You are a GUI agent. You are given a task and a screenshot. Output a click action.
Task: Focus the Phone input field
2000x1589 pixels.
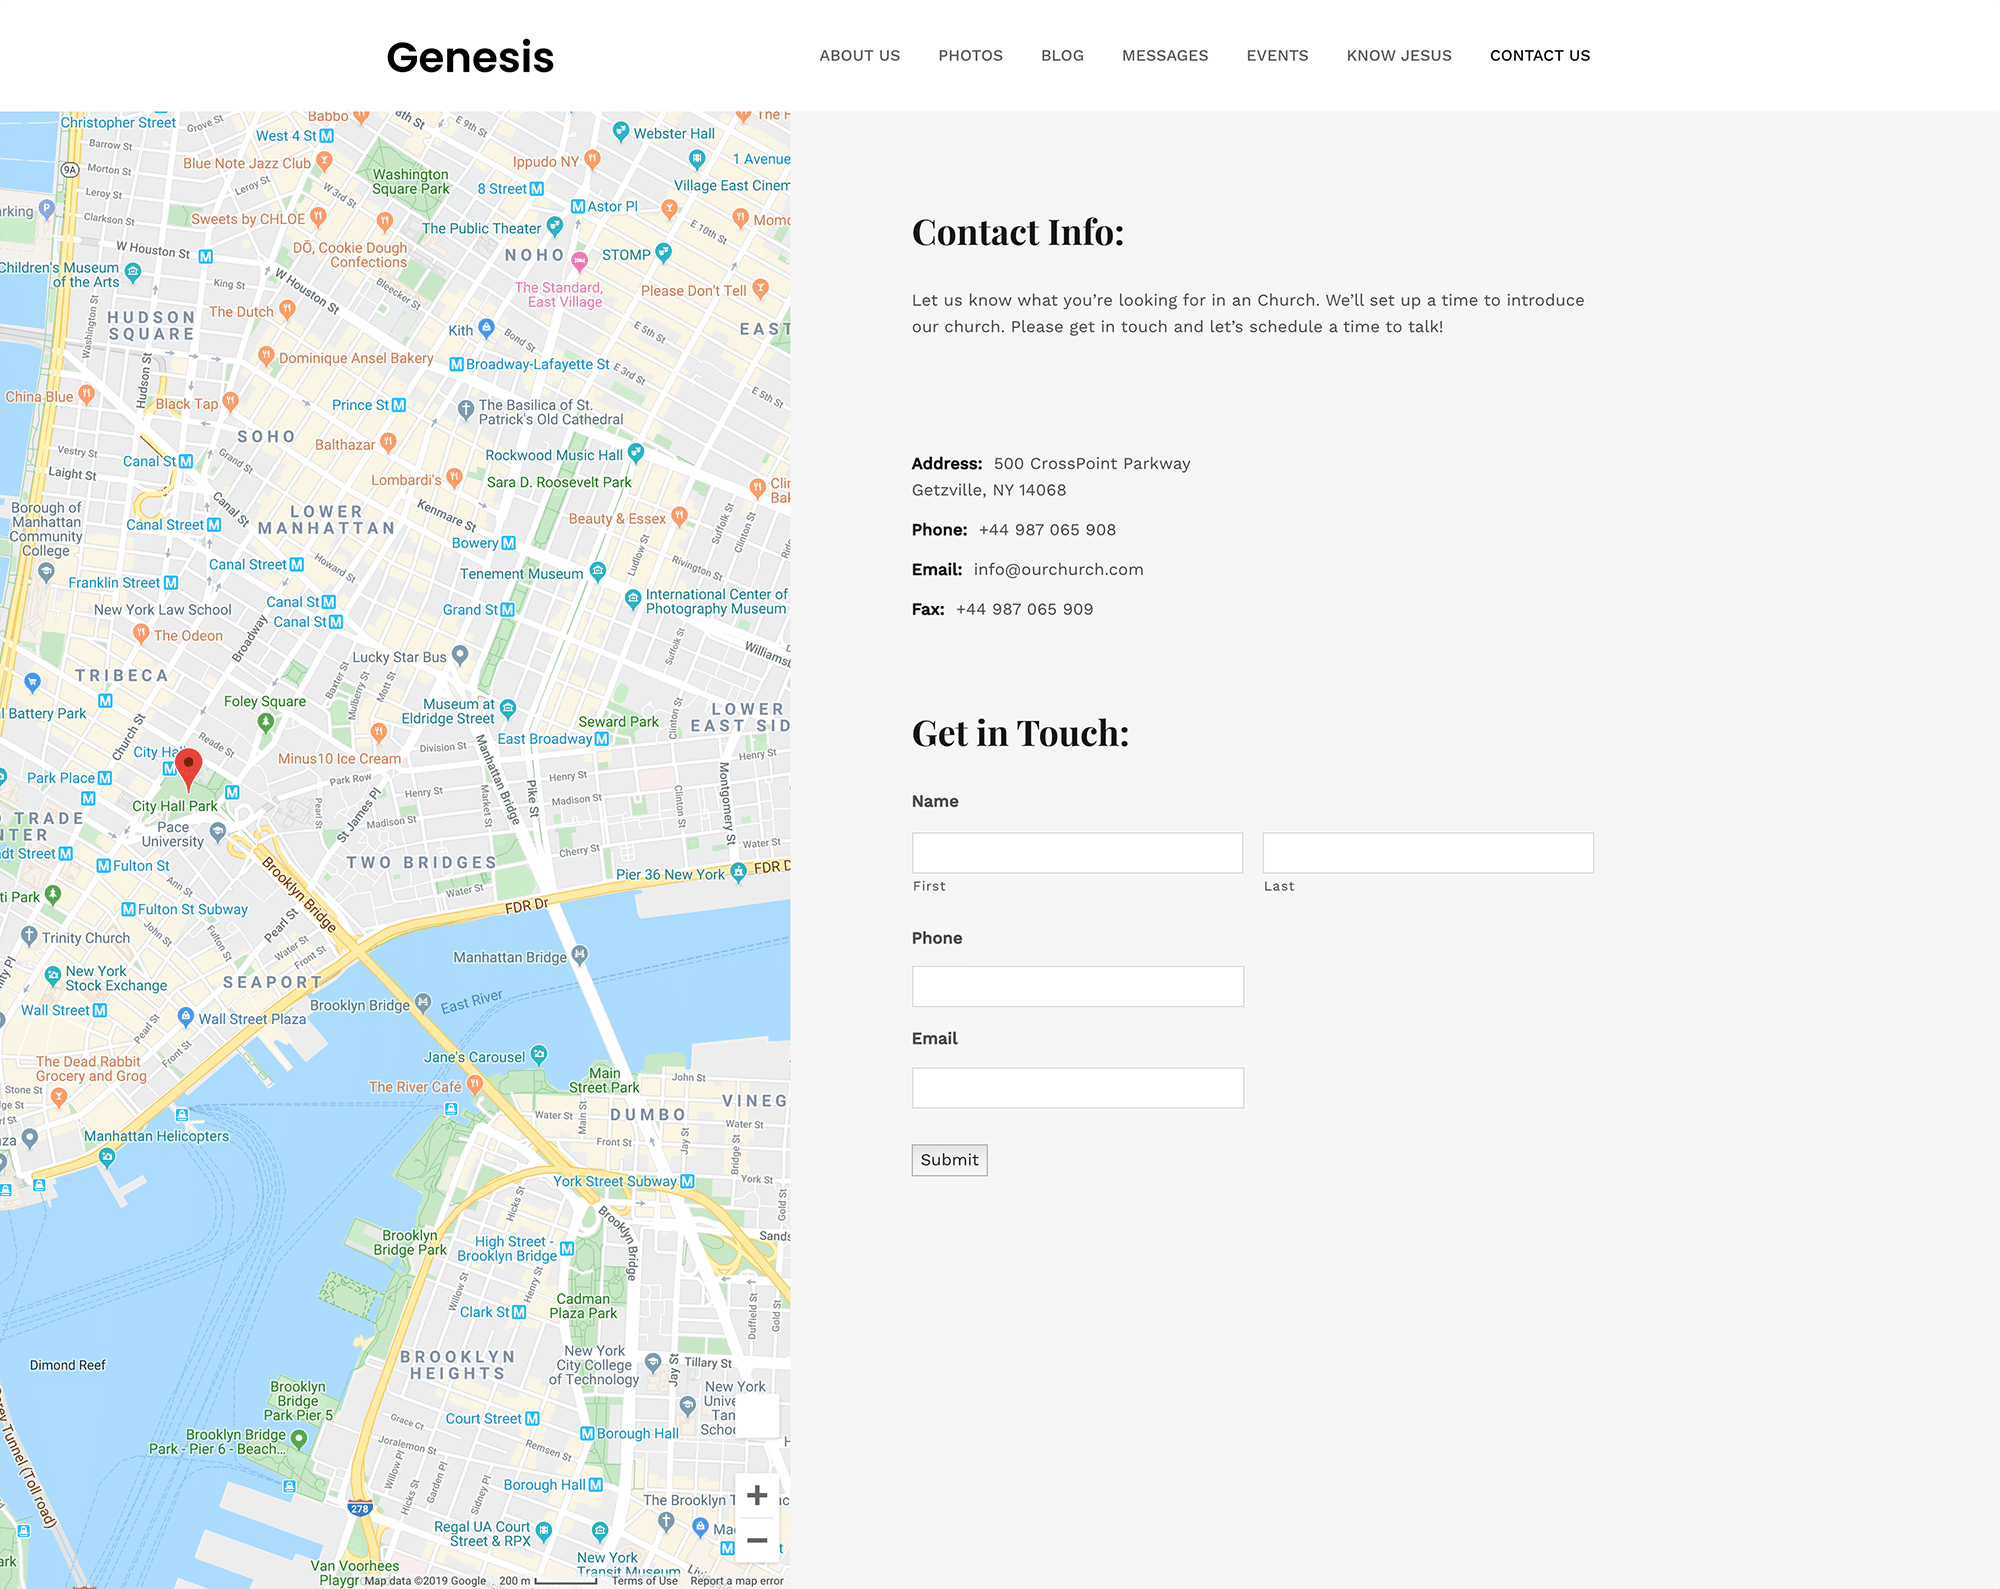point(1078,986)
